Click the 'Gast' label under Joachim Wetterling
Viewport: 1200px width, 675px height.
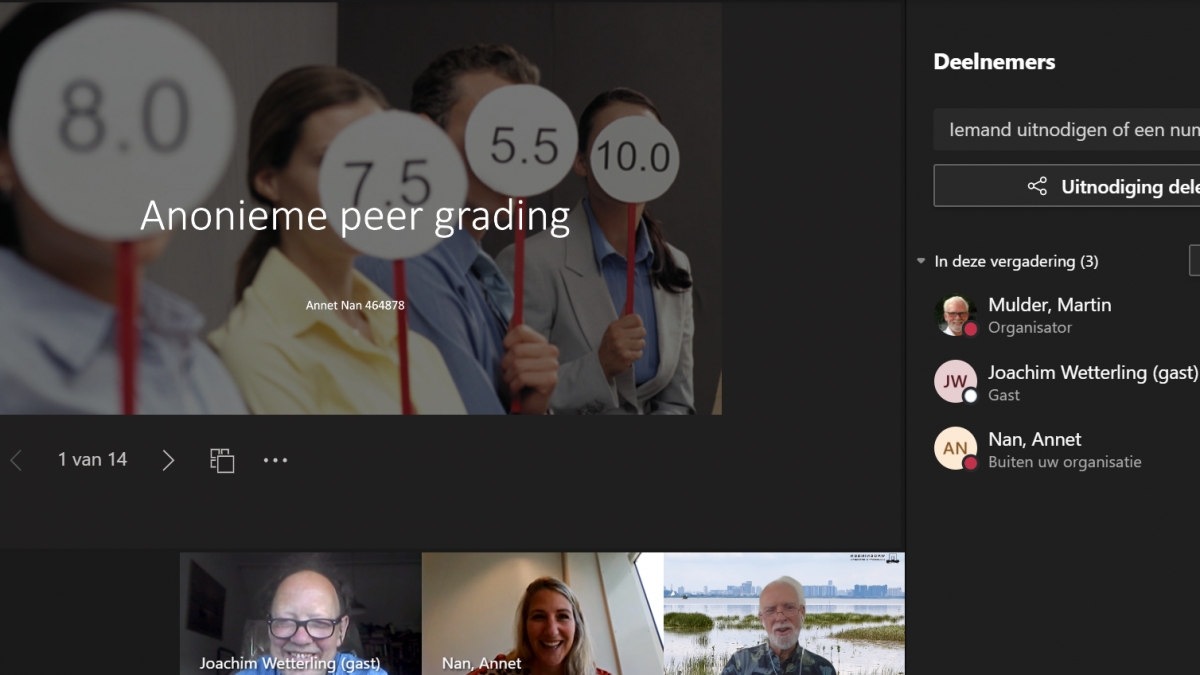tap(1004, 395)
